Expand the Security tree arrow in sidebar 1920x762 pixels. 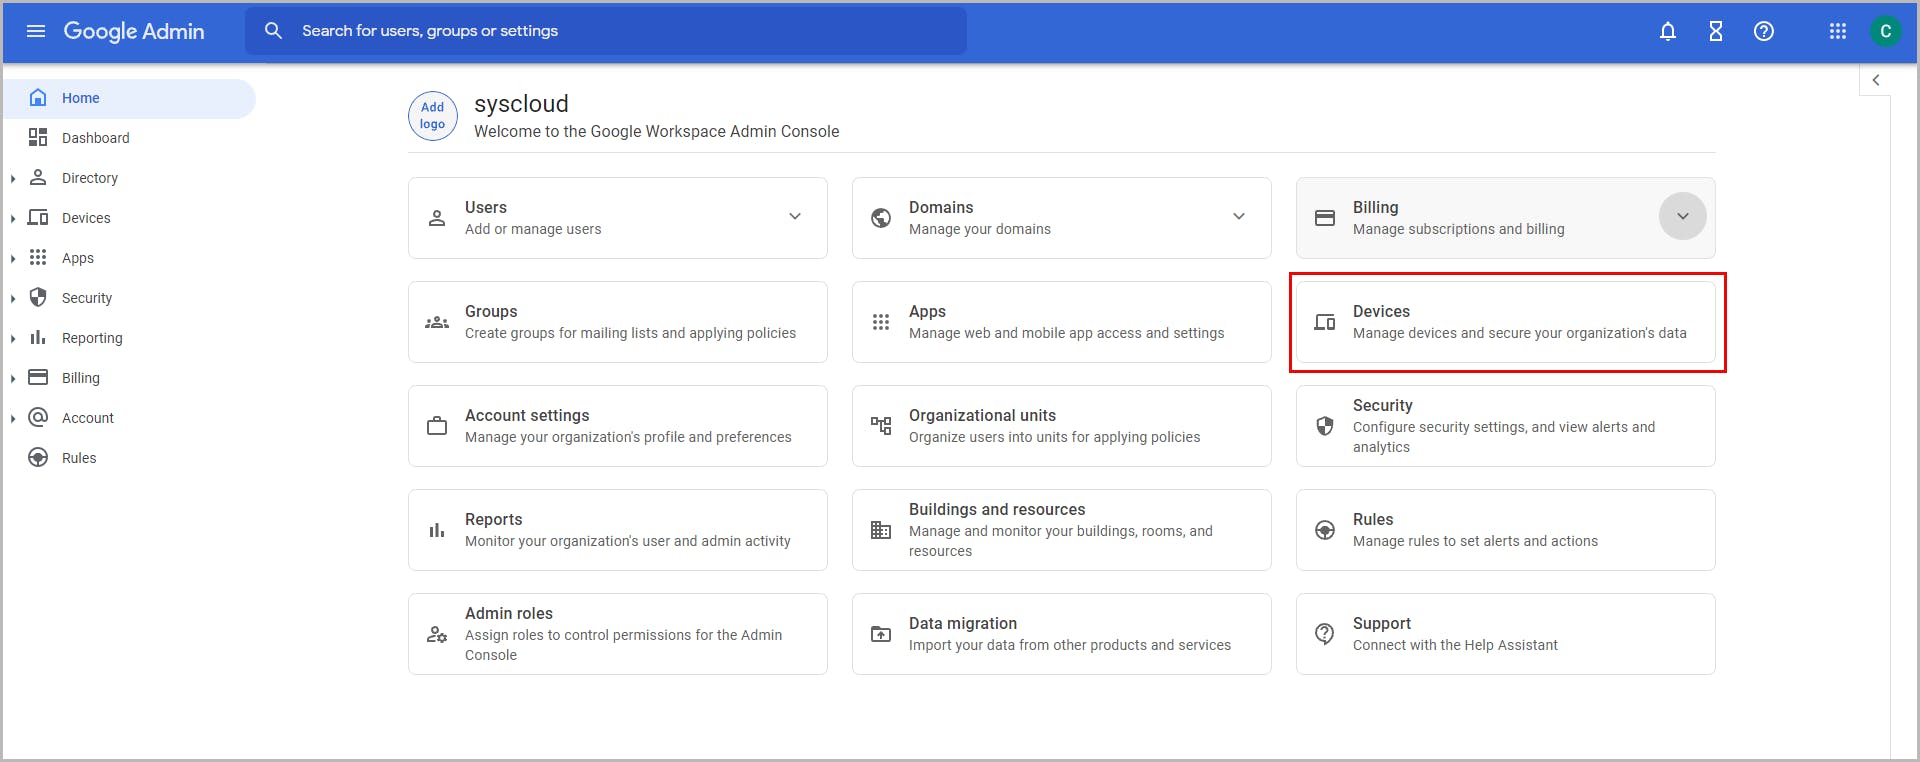pyautogui.click(x=13, y=299)
